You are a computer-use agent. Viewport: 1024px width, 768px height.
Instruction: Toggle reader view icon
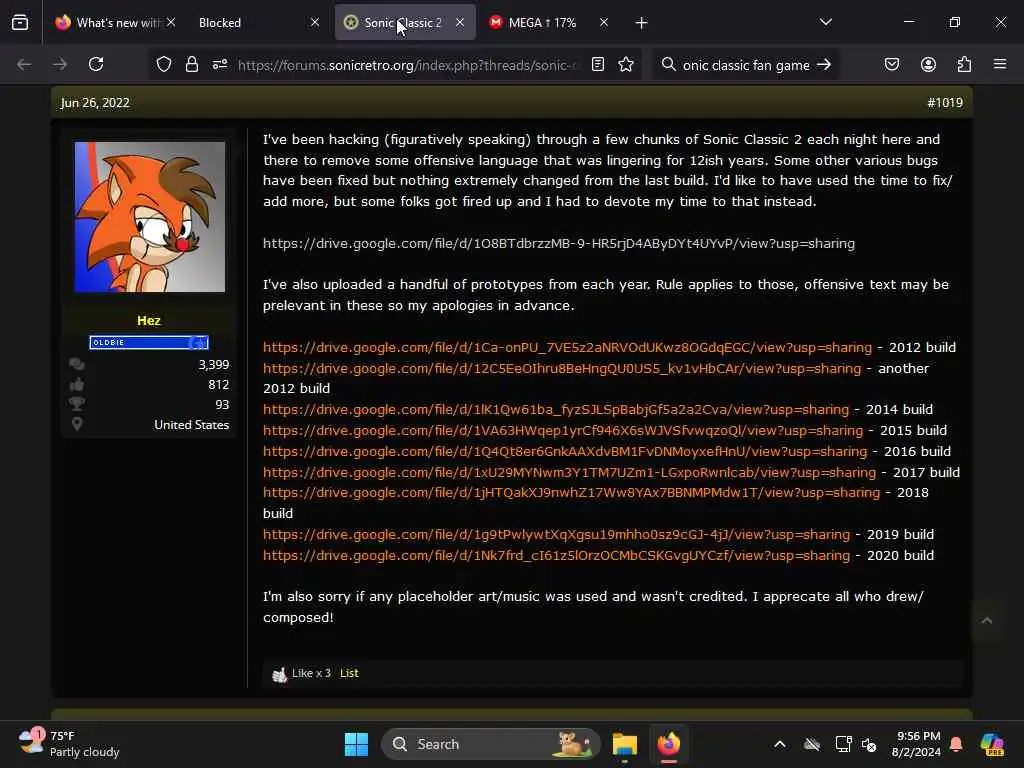pos(598,64)
